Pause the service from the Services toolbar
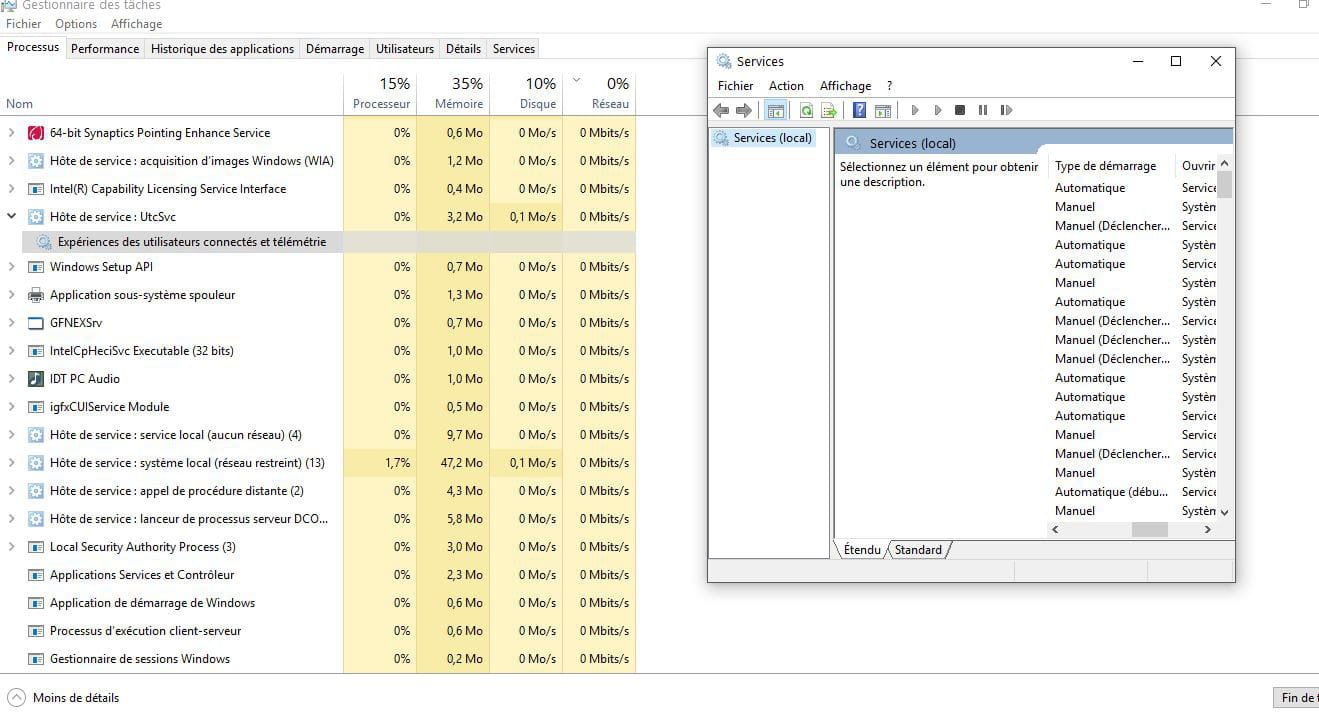Image resolution: width=1319 pixels, height=713 pixels. click(x=983, y=110)
